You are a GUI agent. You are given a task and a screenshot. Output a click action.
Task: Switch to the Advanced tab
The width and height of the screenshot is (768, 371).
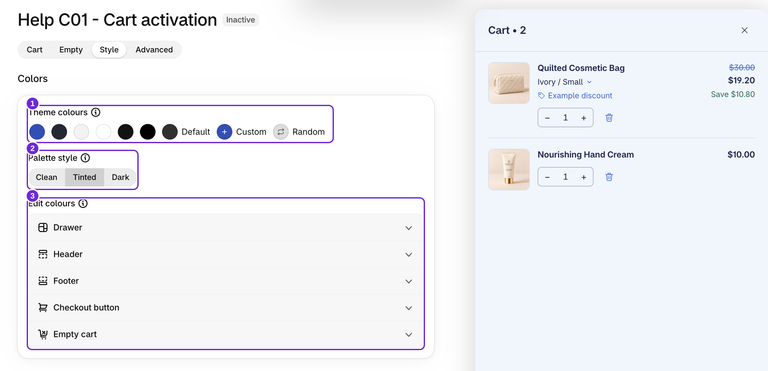[x=154, y=50]
